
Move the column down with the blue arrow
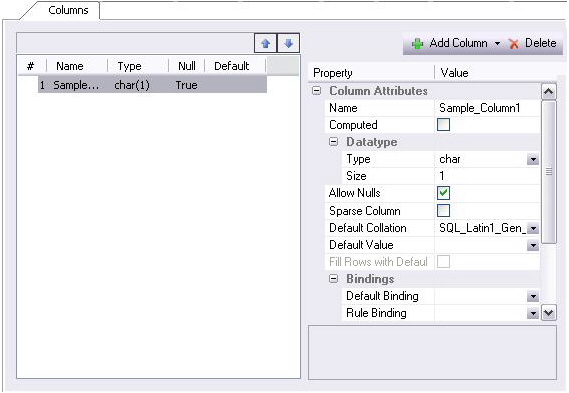[x=288, y=44]
